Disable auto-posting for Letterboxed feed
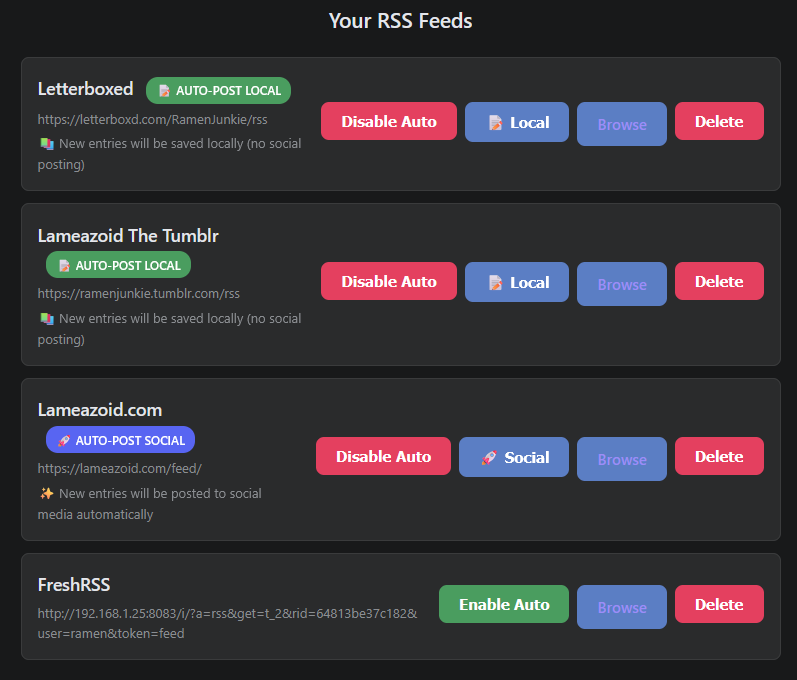The width and height of the screenshot is (797, 680). pos(388,122)
